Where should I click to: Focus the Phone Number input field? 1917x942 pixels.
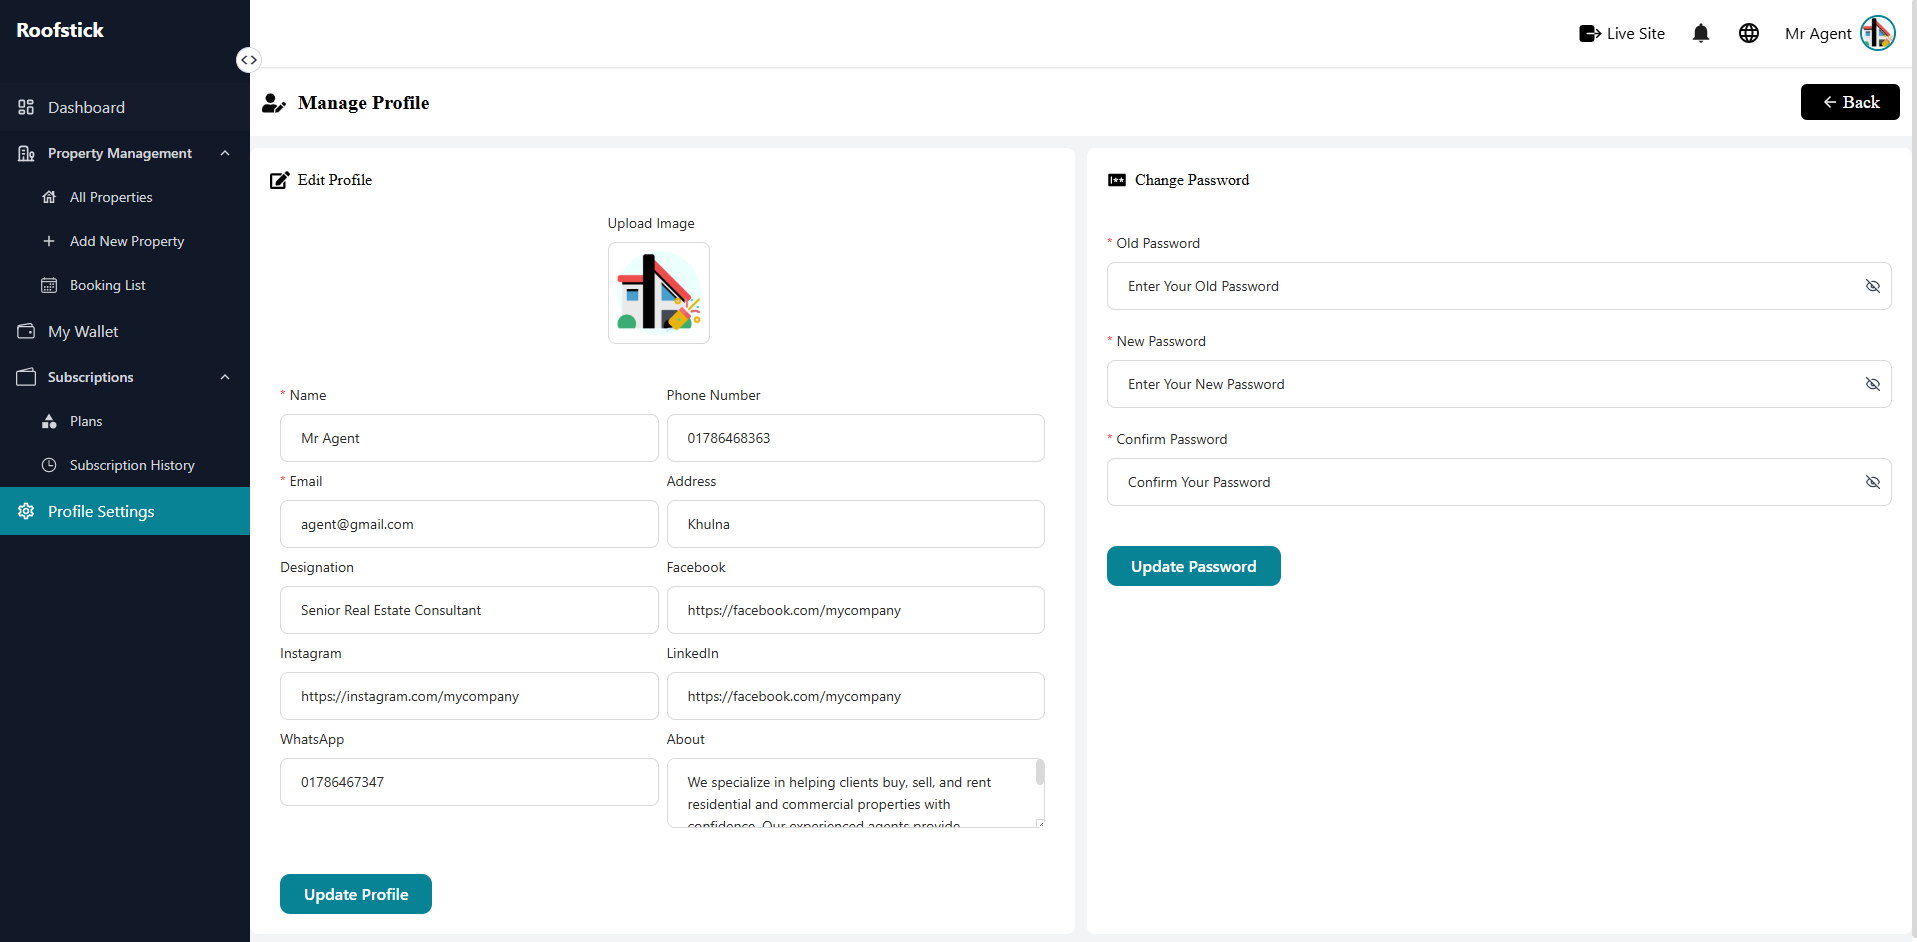pos(856,438)
